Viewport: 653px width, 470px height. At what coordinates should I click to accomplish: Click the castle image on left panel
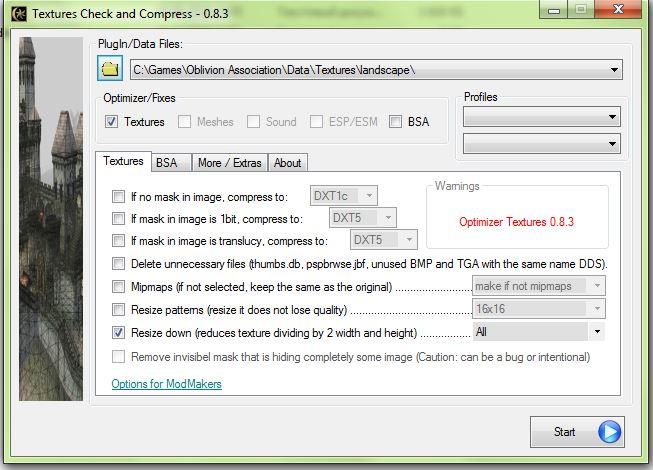click(x=52, y=220)
